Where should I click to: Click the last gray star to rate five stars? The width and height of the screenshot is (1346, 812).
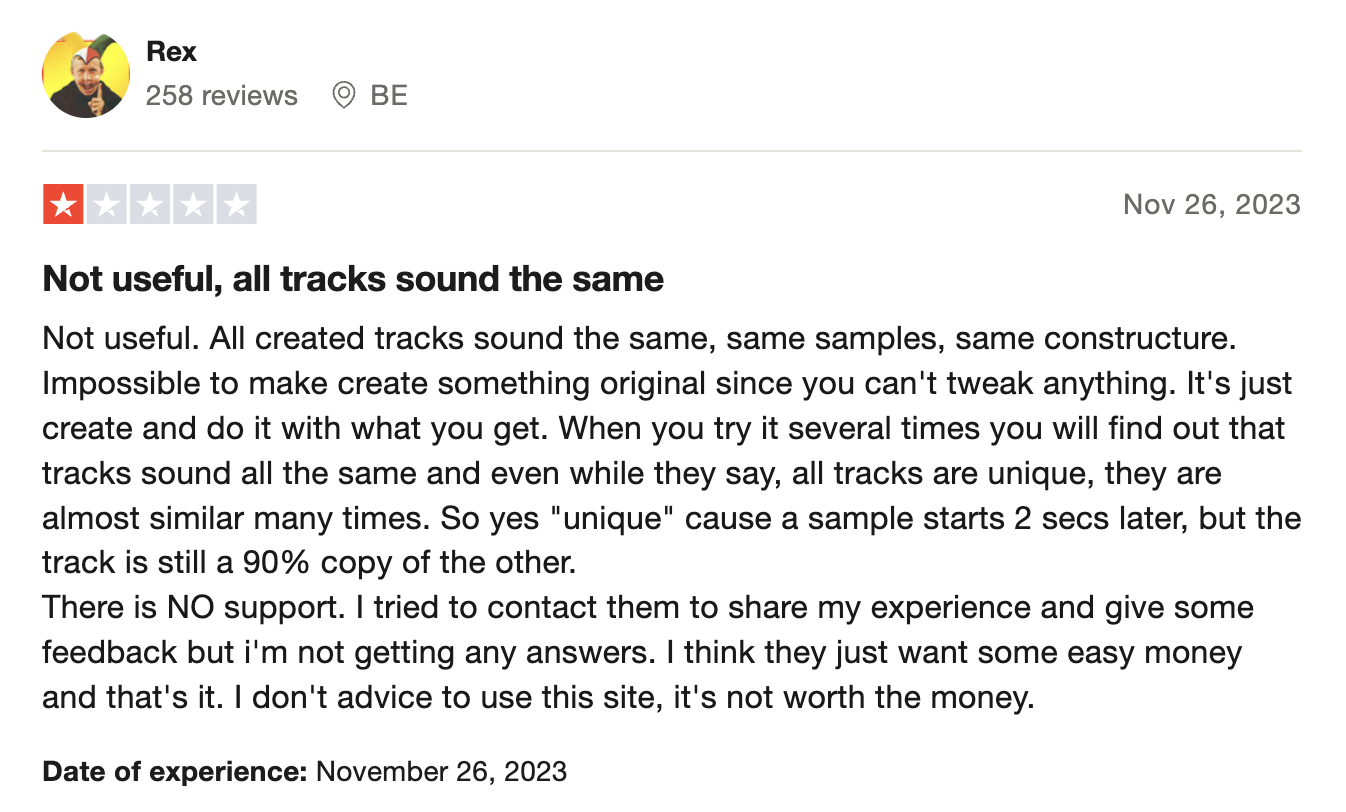coord(237,204)
